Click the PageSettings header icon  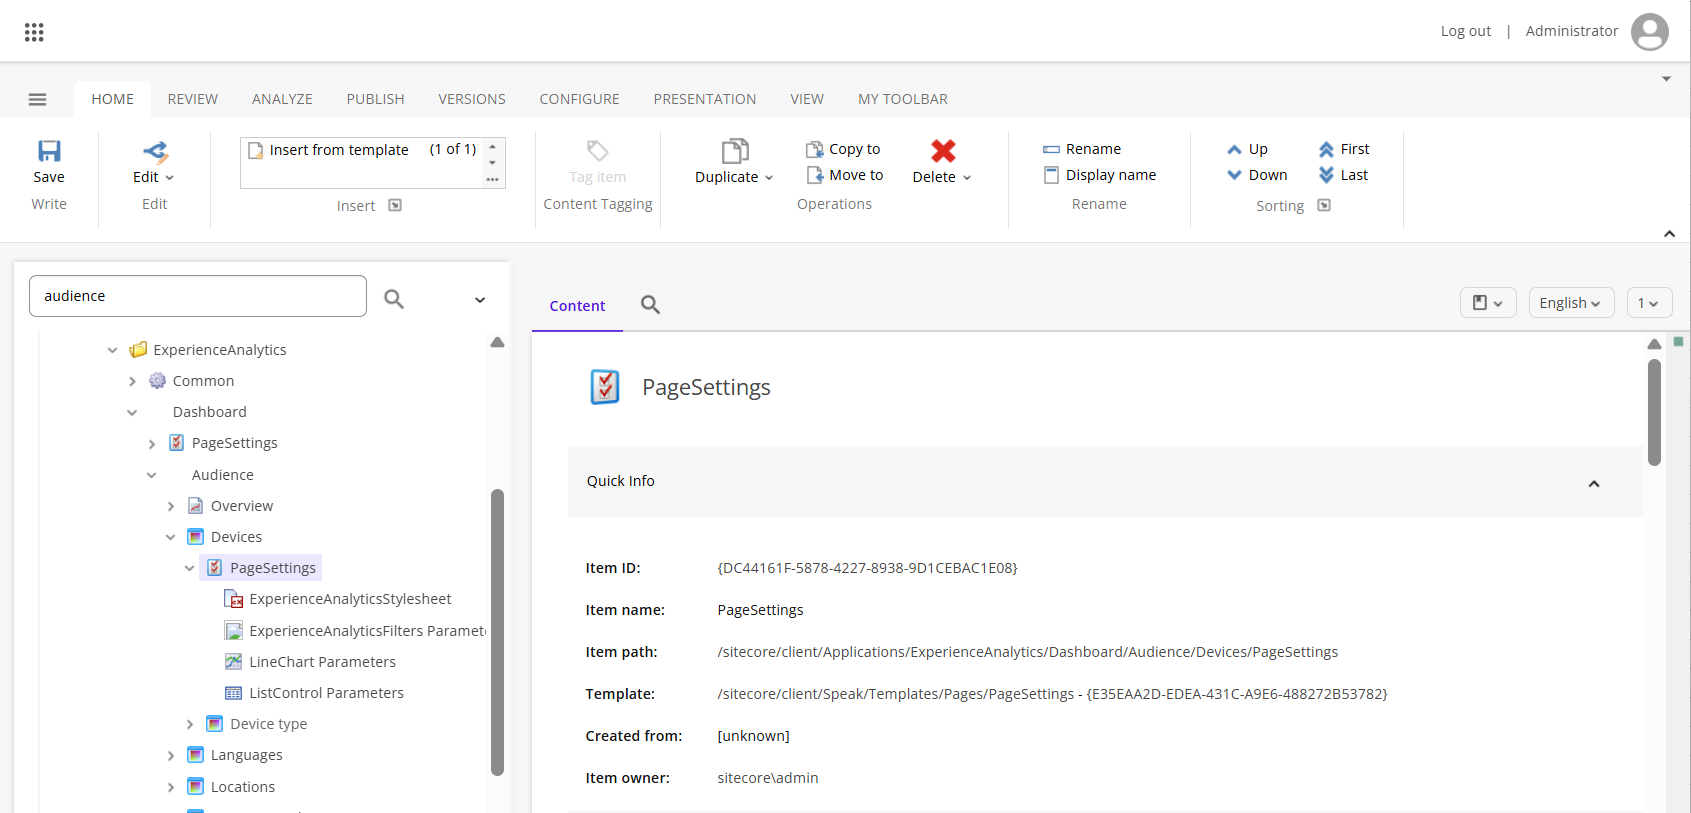click(605, 387)
